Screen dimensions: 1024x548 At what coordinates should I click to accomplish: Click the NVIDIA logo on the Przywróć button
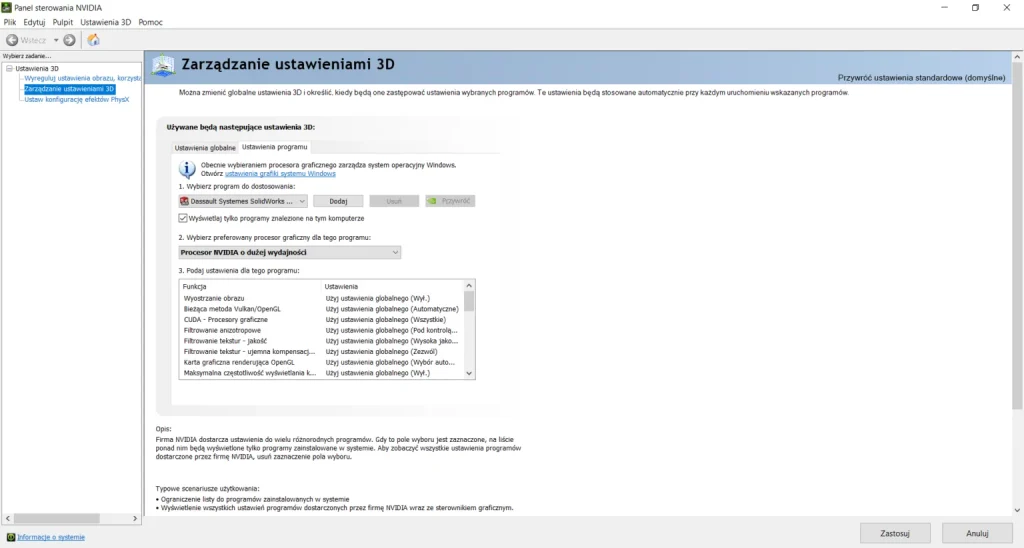click(432, 201)
